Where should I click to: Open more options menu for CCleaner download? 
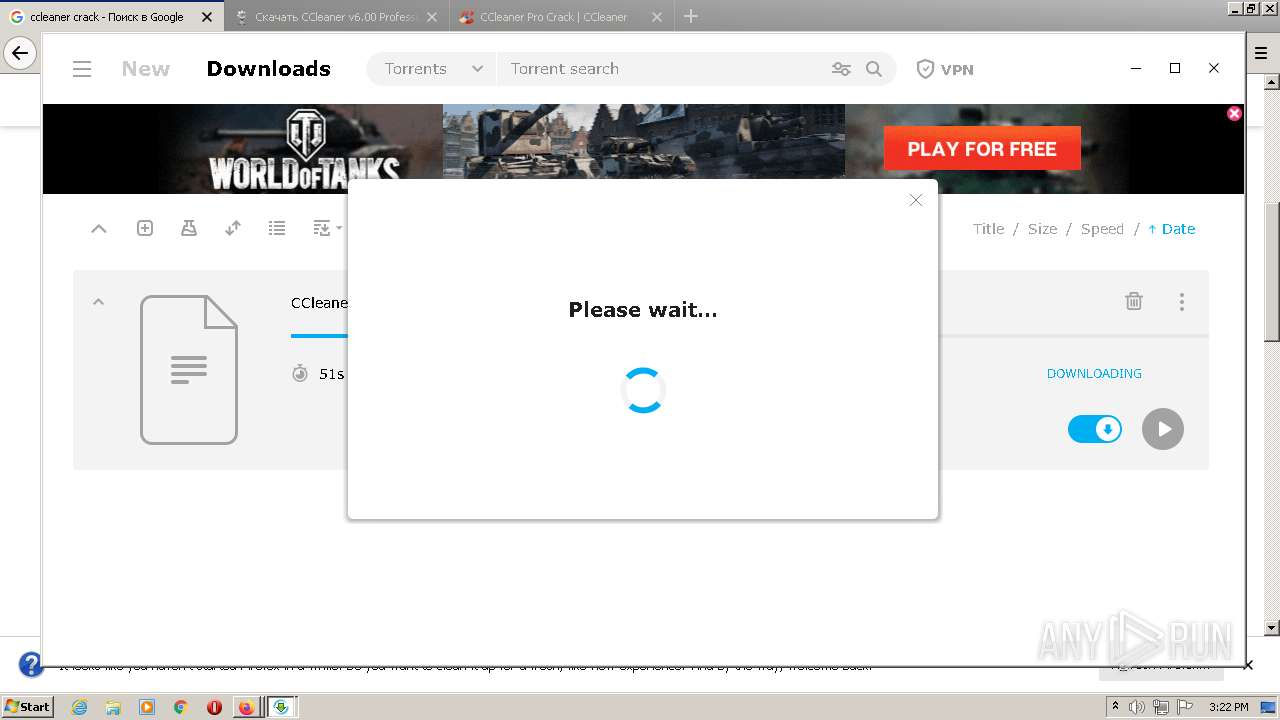tap(1182, 301)
